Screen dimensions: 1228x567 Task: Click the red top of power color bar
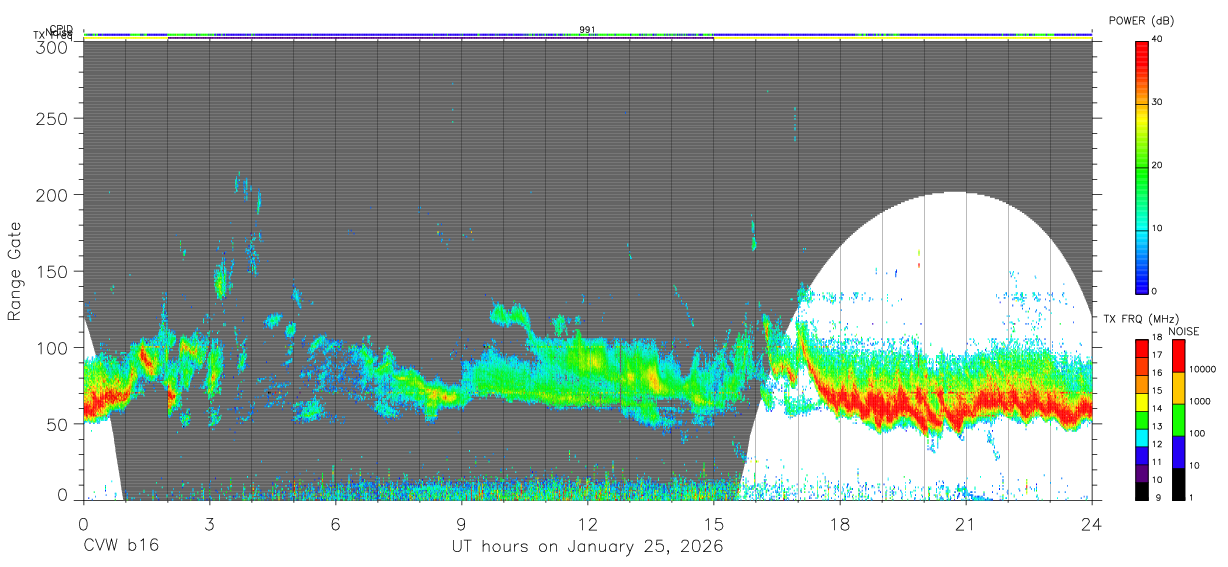point(1142,55)
